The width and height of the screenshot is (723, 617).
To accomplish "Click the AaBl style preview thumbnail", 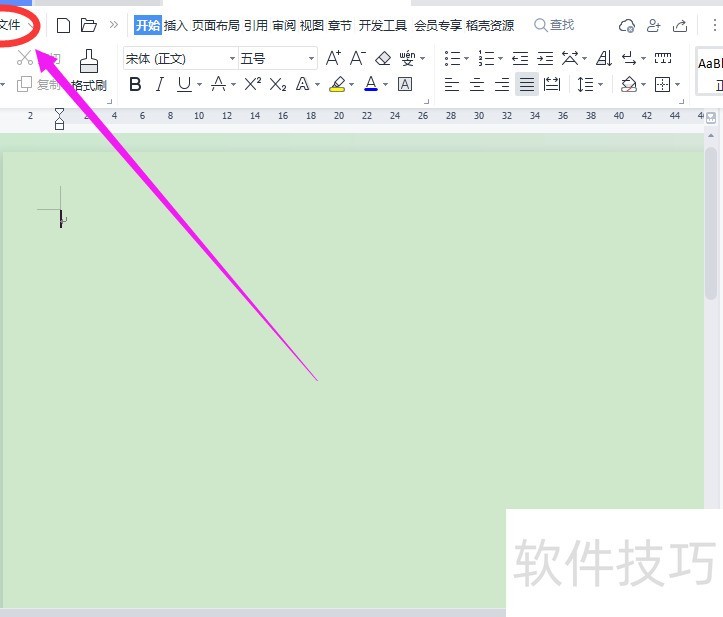I will [709, 71].
